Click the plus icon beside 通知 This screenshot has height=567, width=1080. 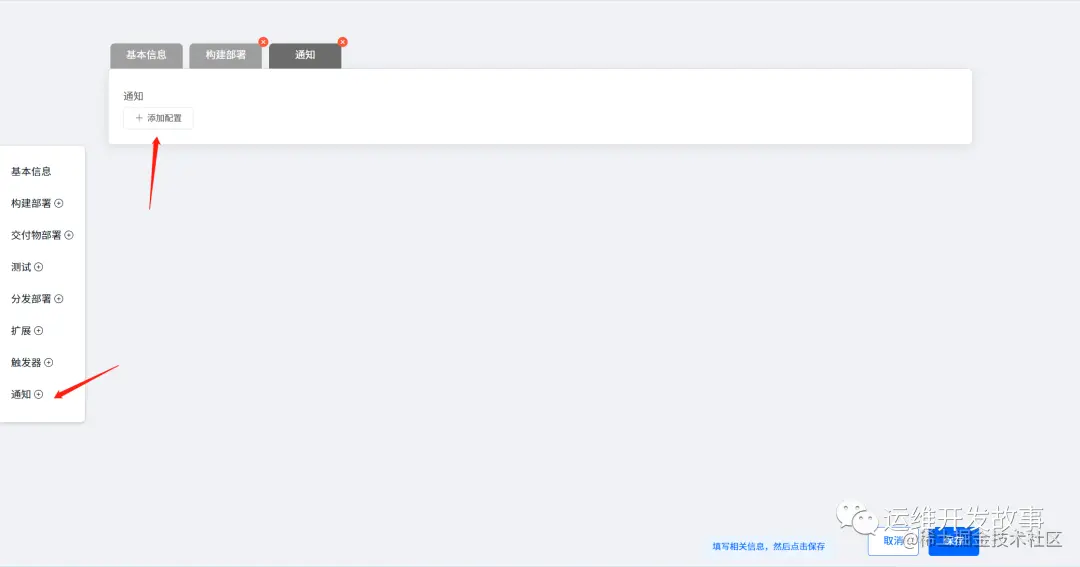(x=39, y=394)
